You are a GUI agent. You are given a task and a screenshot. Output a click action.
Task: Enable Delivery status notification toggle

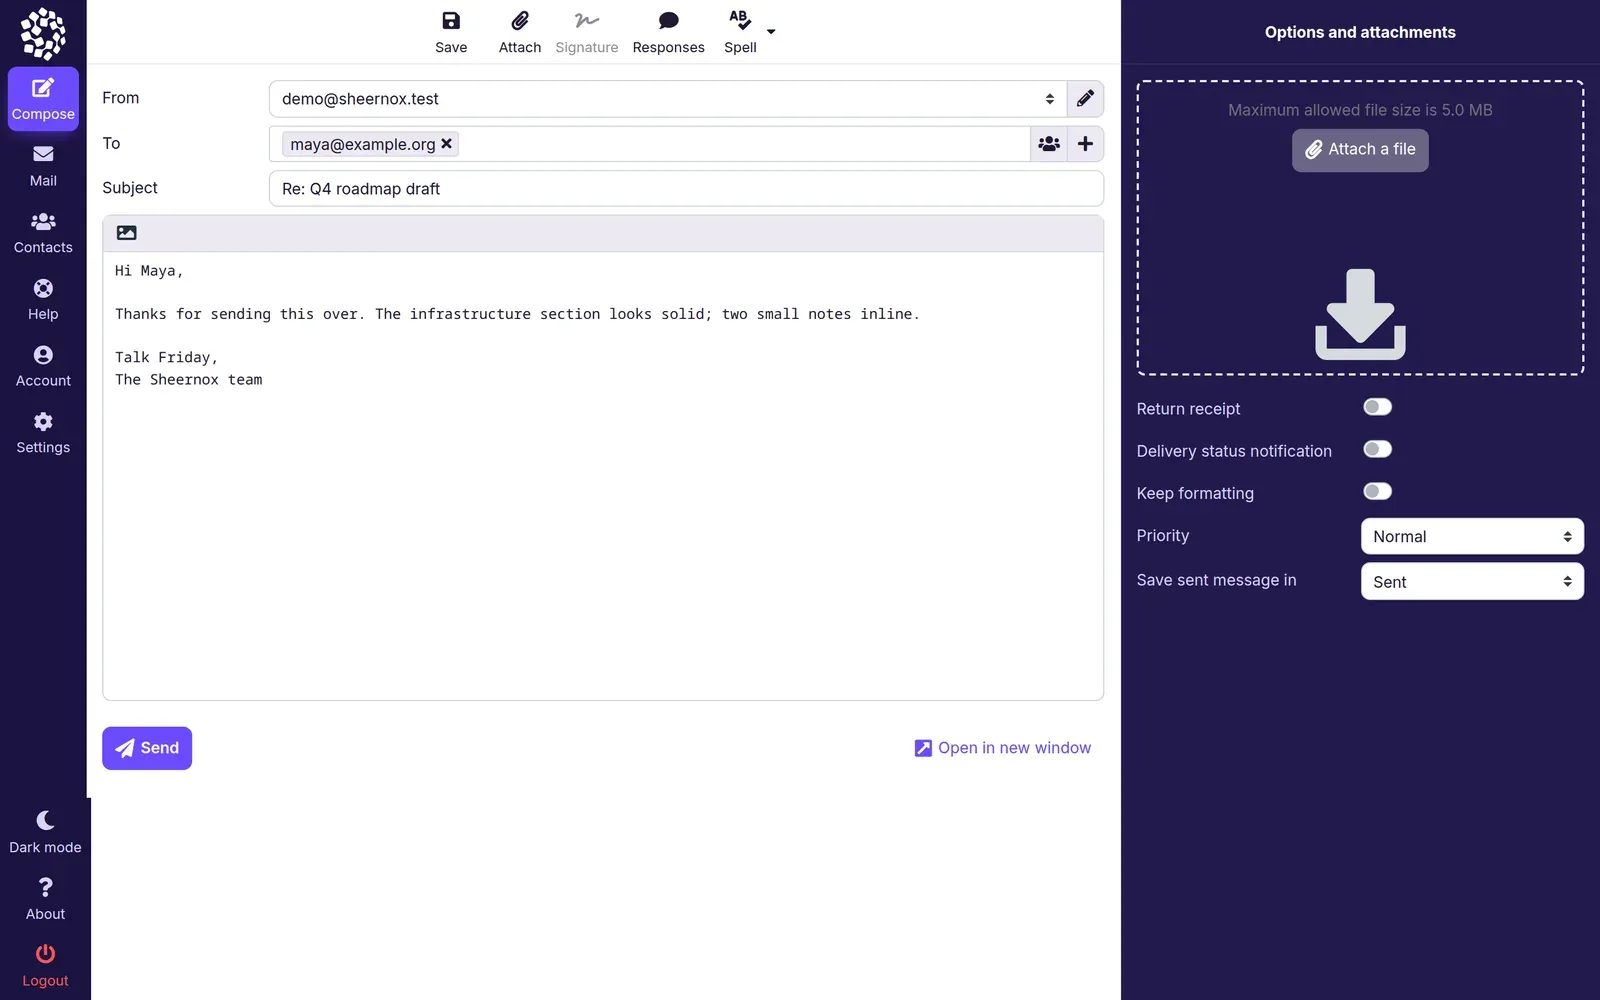pyautogui.click(x=1377, y=449)
